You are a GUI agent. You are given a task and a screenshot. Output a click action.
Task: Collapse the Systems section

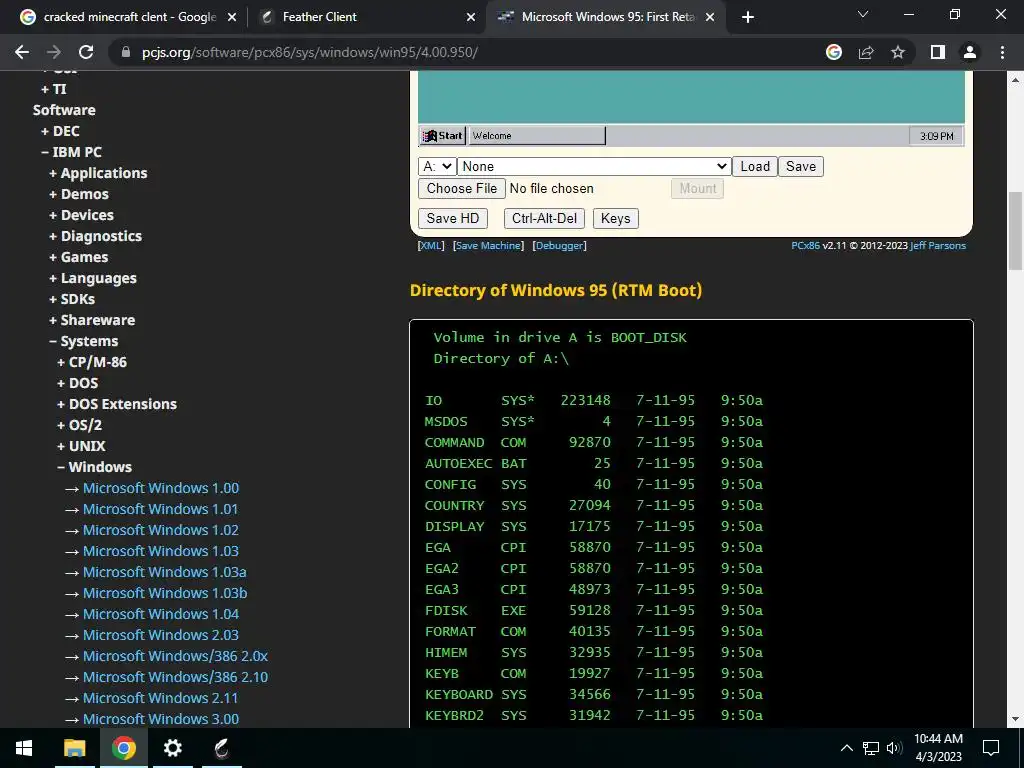pos(84,341)
